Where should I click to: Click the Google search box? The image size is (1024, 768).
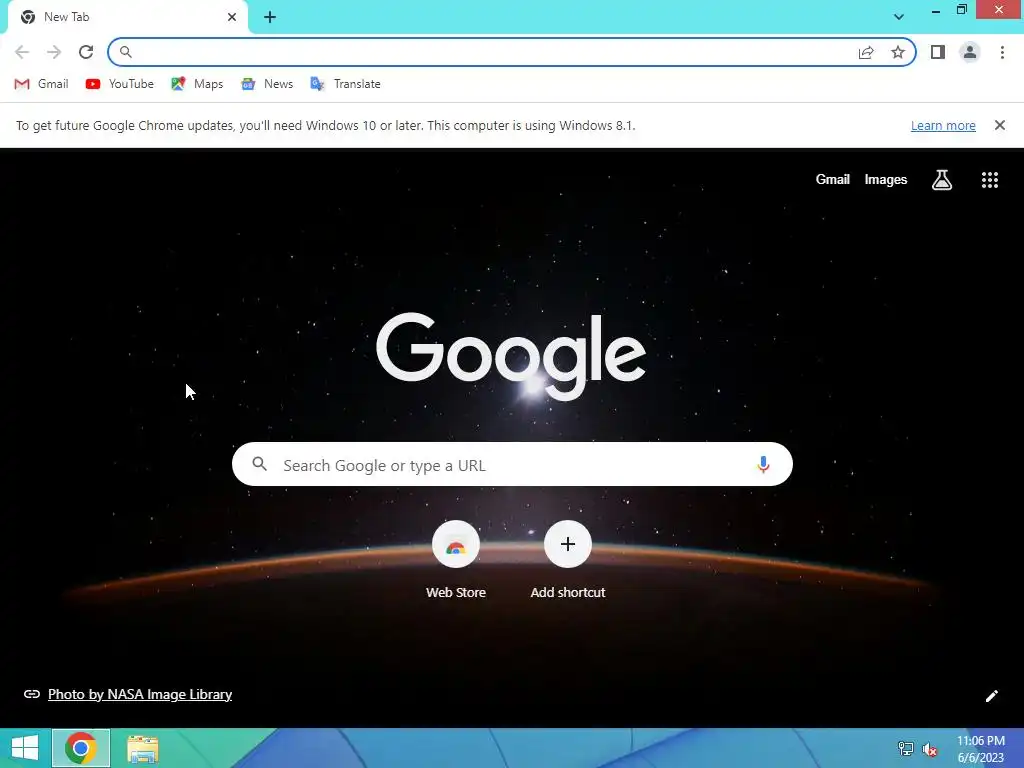coord(512,464)
